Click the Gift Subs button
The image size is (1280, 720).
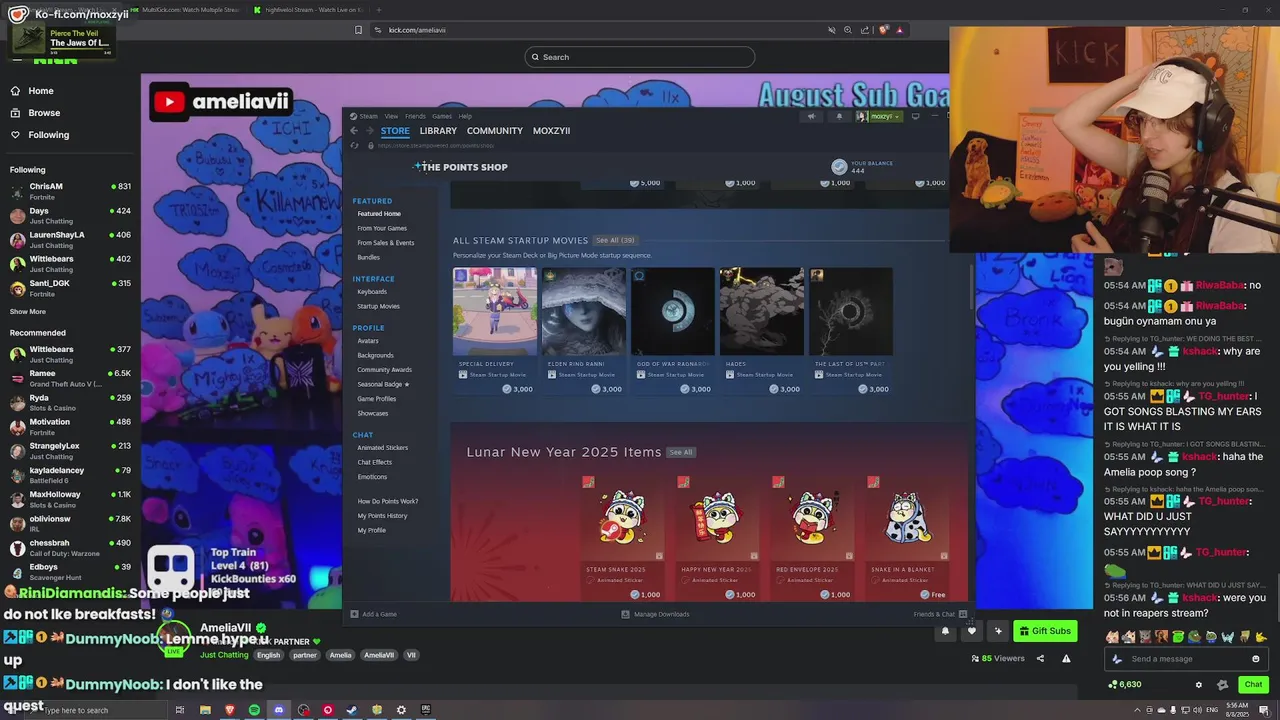pyautogui.click(x=1045, y=631)
